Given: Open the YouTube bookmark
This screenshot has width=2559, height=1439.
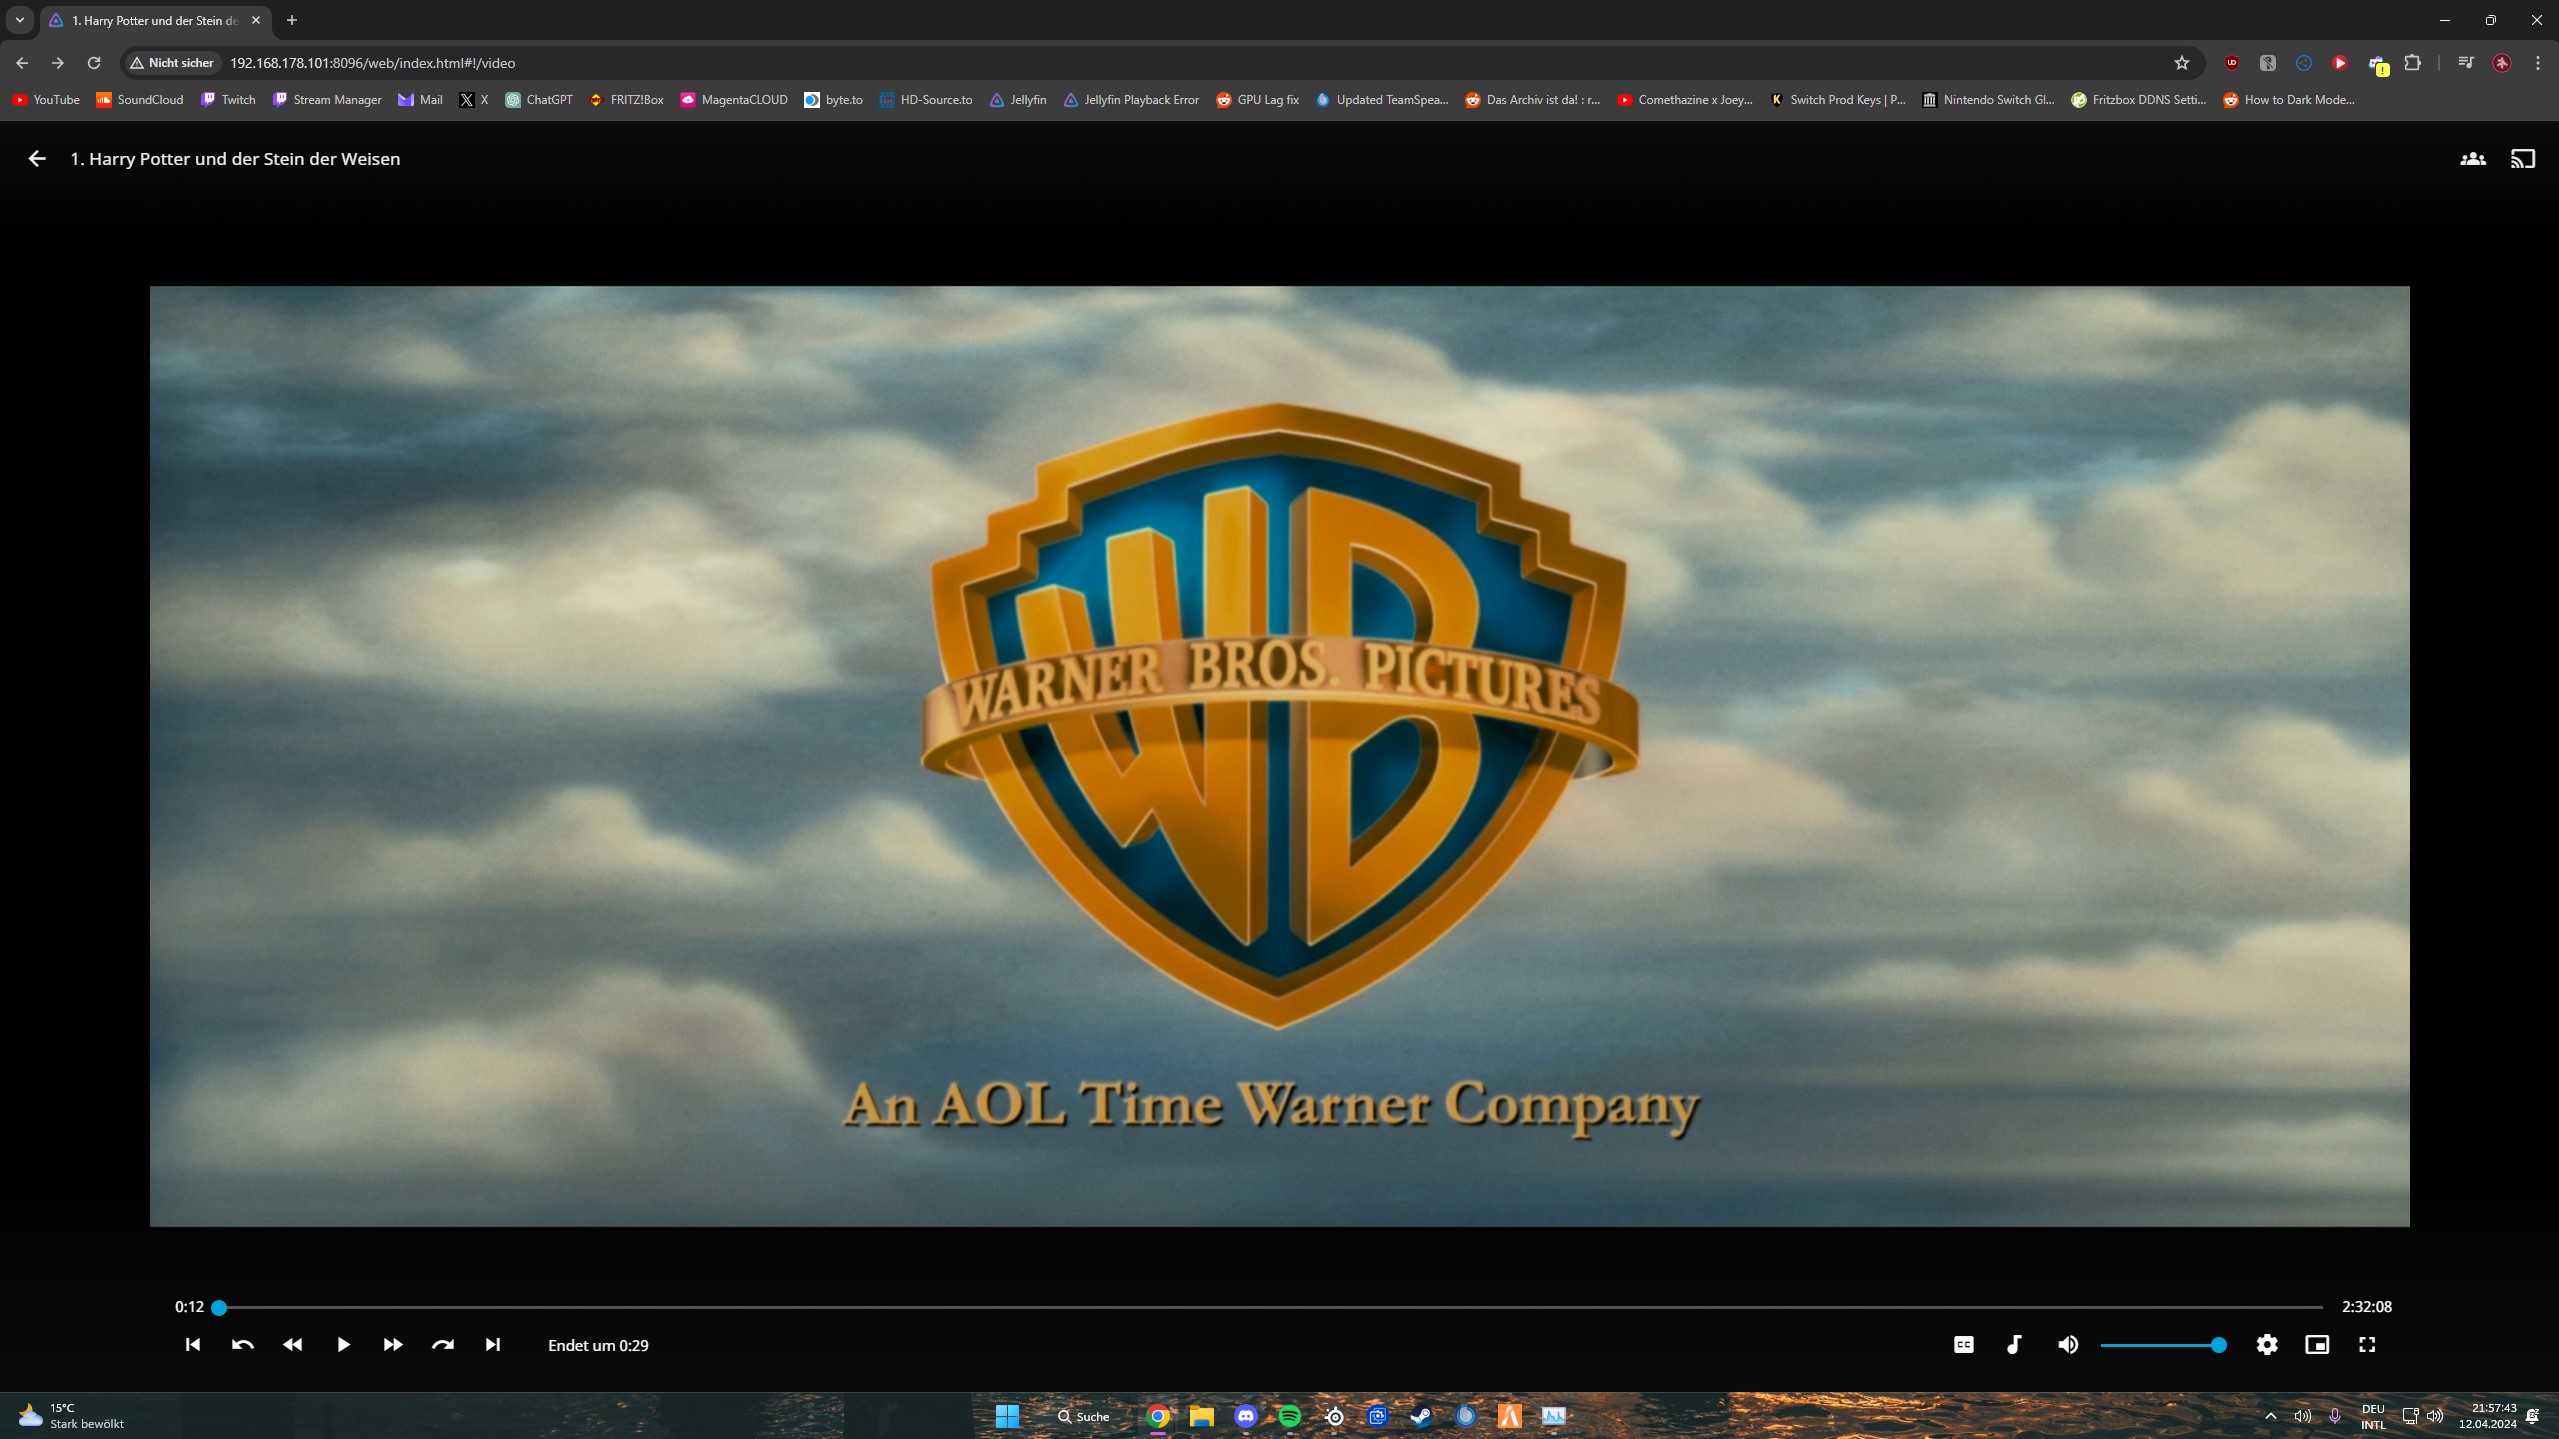Looking at the screenshot, I should (x=46, y=100).
